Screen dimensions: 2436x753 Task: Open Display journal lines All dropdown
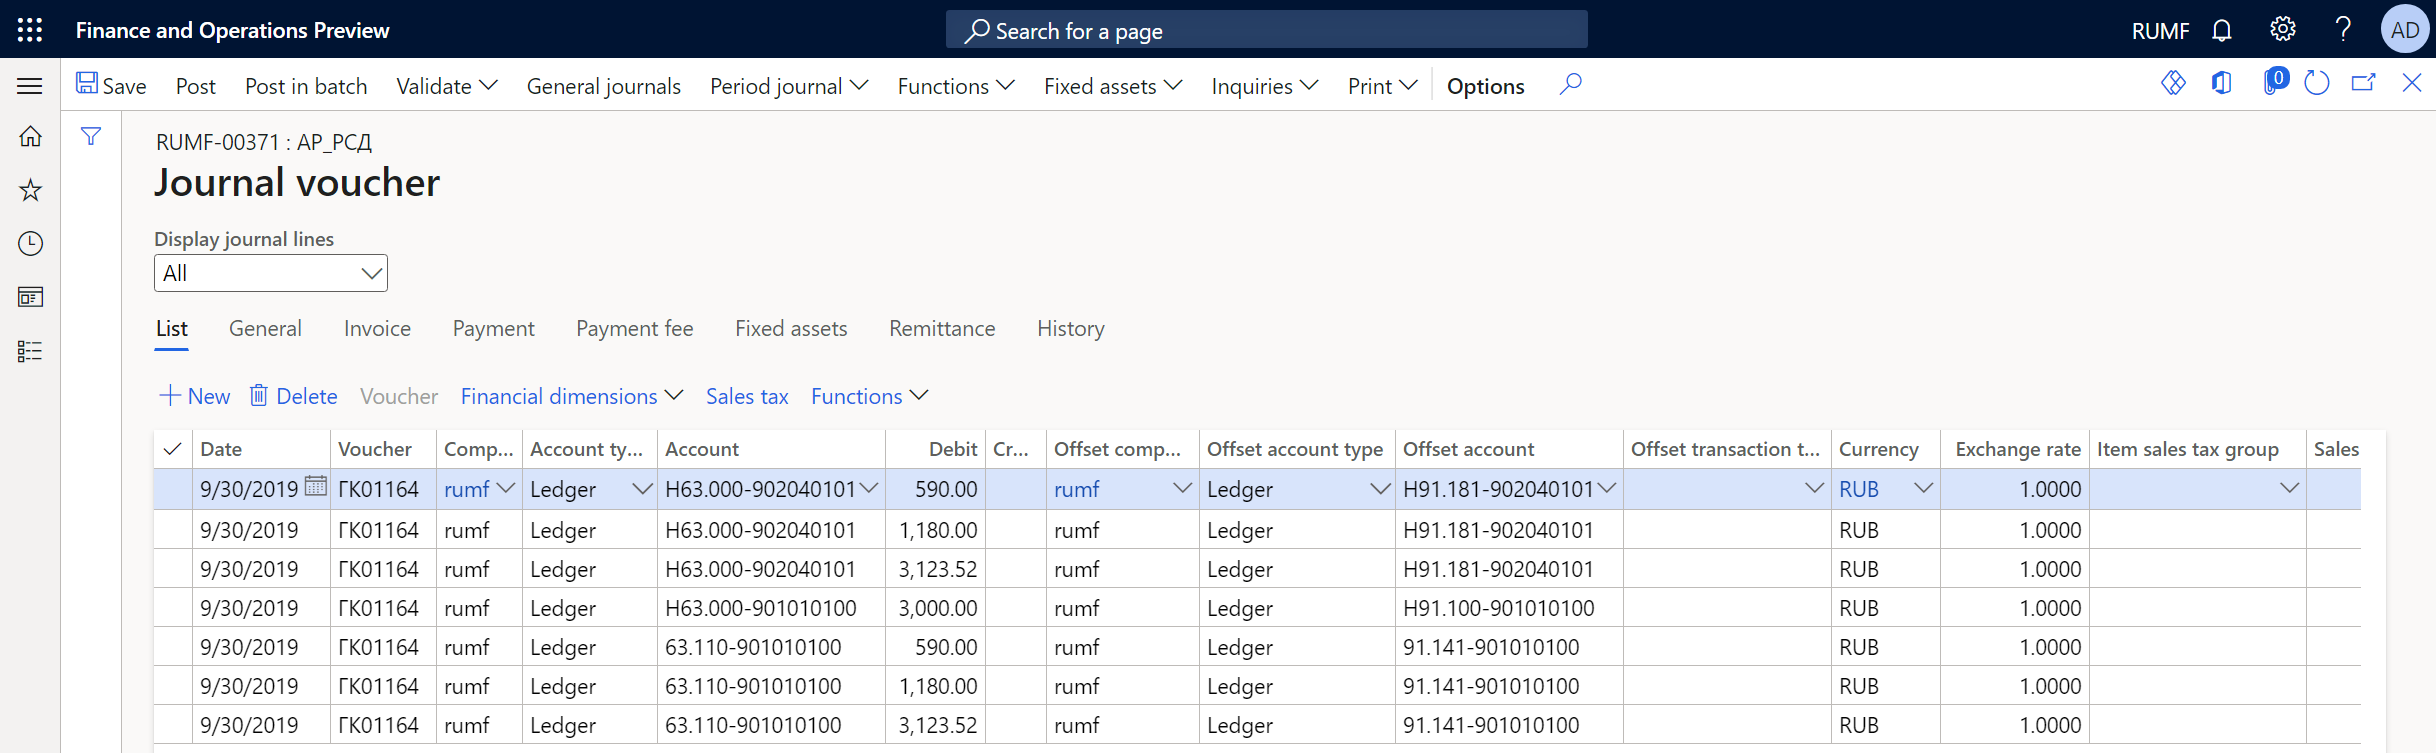(x=271, y=273)
